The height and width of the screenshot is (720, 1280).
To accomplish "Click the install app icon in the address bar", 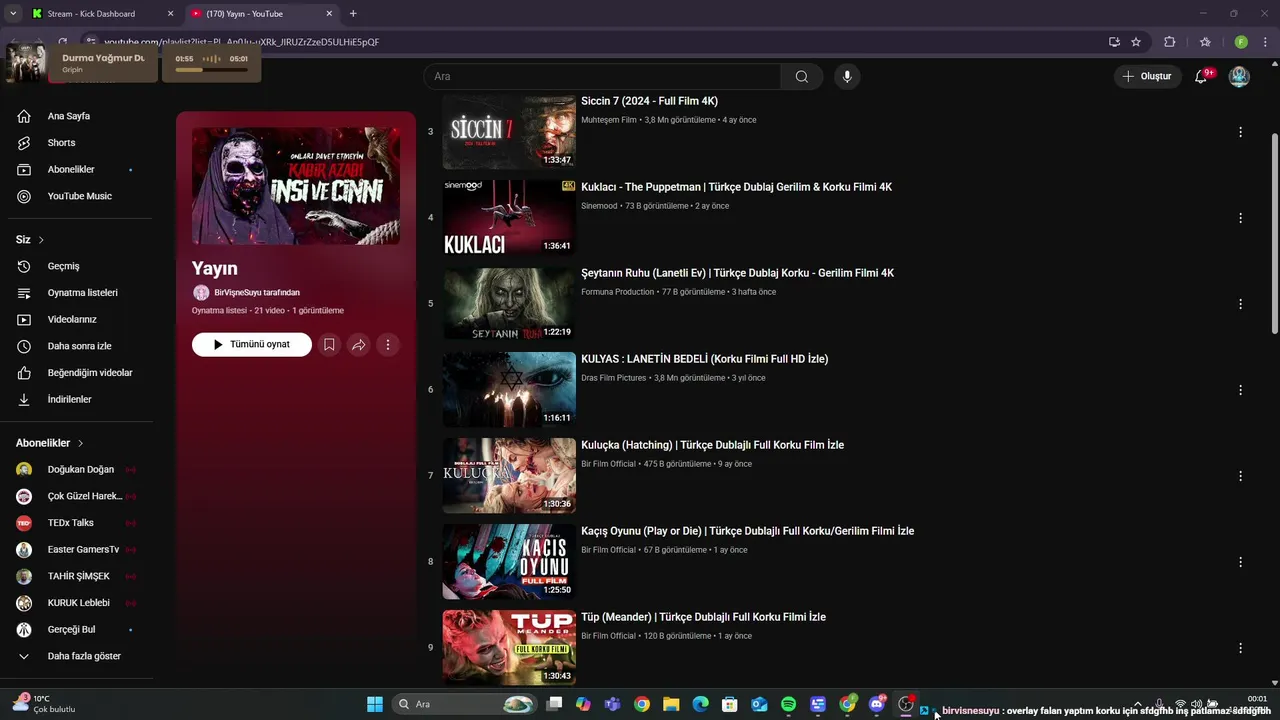I will pos(1114,42).
